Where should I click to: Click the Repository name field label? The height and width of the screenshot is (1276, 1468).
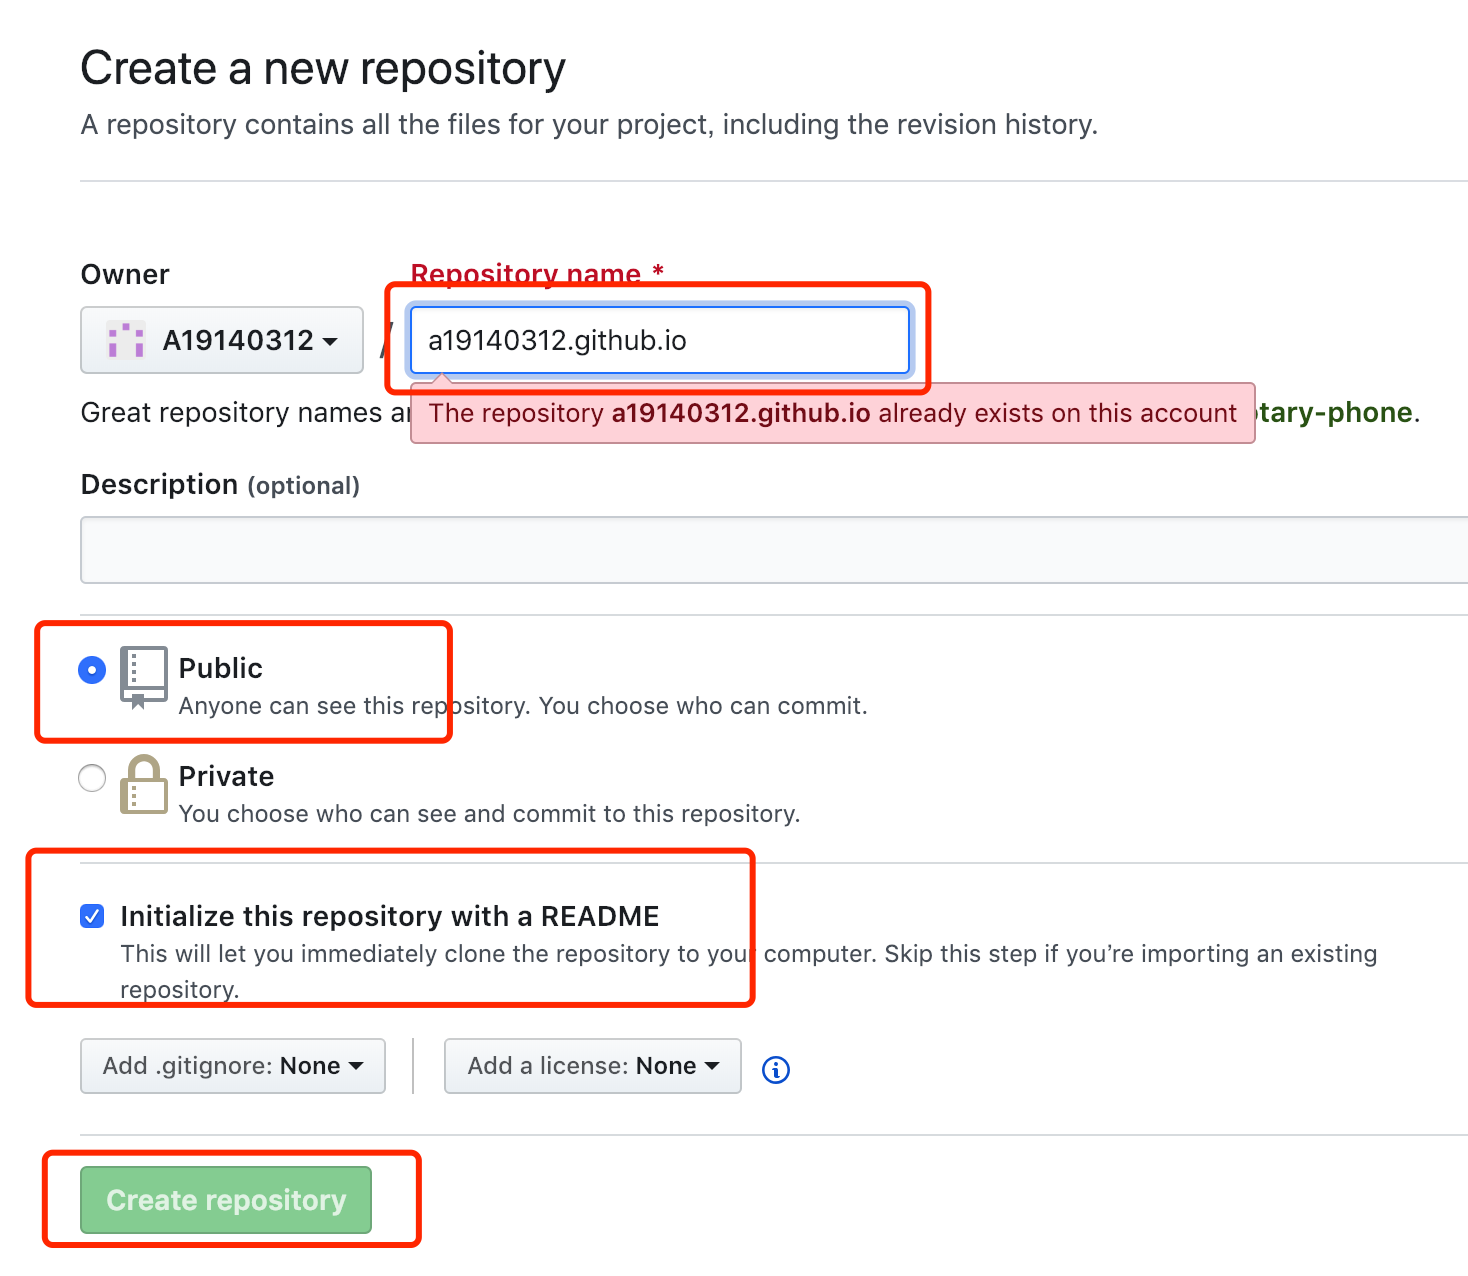pos(526,273)
